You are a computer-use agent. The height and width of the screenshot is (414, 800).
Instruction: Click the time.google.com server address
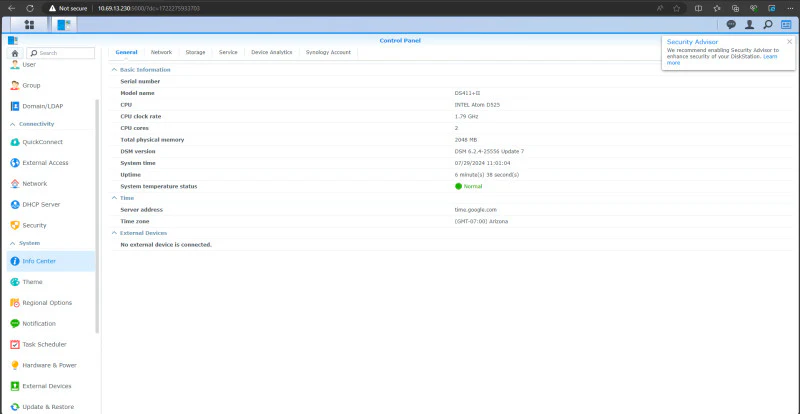[476, 210]
